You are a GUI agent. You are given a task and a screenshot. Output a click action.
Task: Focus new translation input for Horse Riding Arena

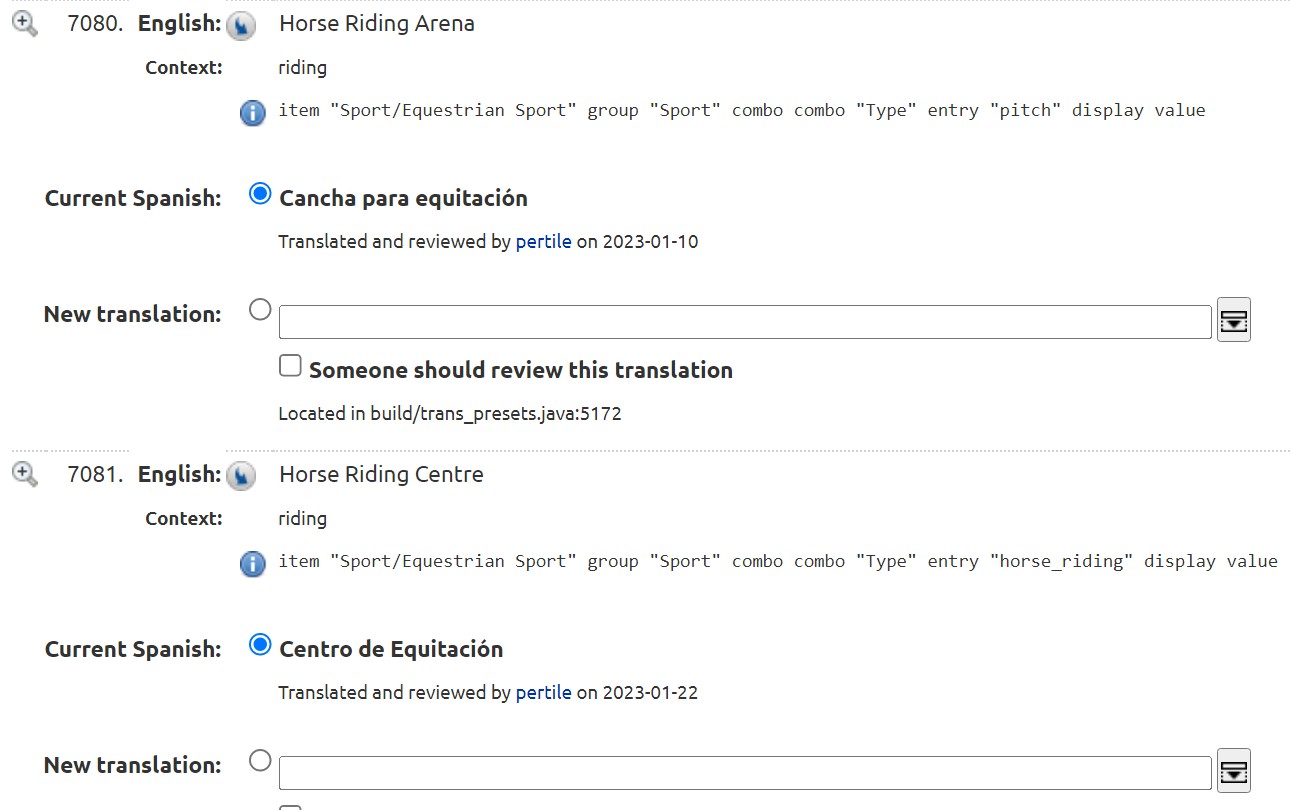coord(744,322)
